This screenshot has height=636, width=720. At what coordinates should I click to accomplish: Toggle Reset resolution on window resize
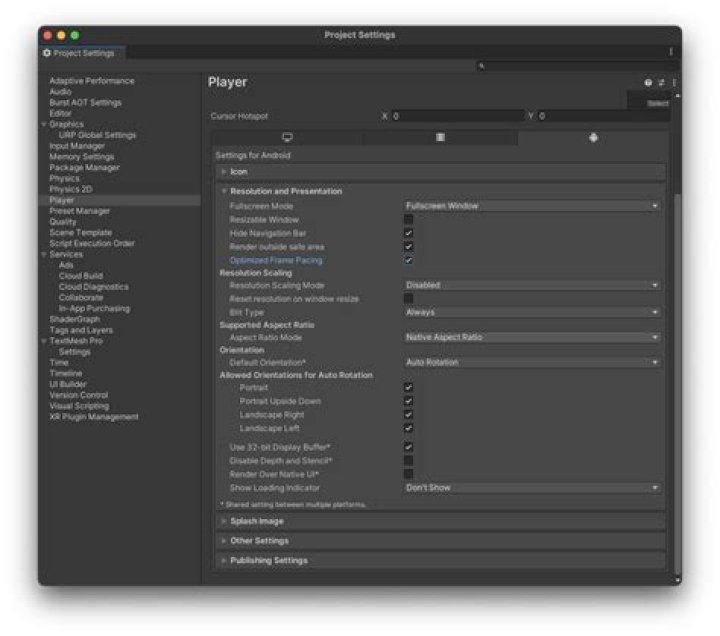(408, 299)
